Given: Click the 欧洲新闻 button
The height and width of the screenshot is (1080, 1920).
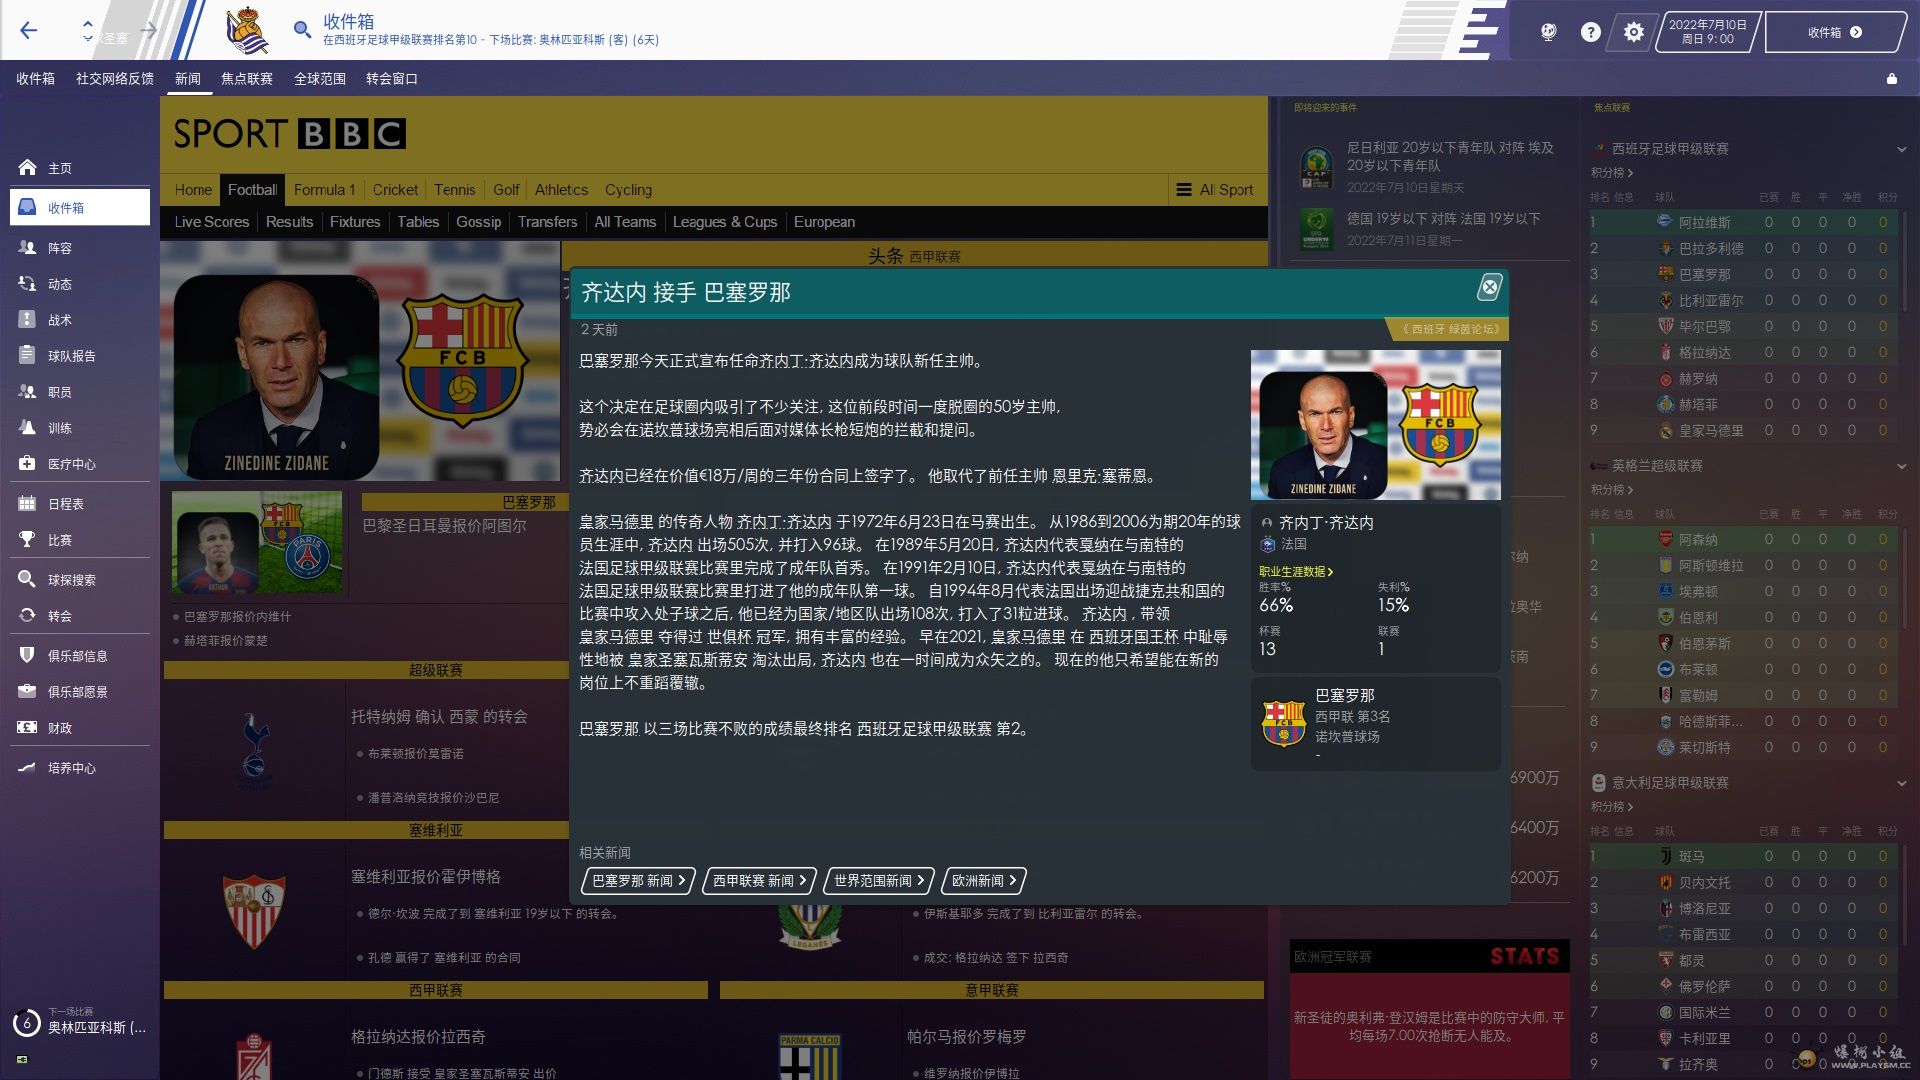Looking at the screenshot, I should (x=984, y=881).
